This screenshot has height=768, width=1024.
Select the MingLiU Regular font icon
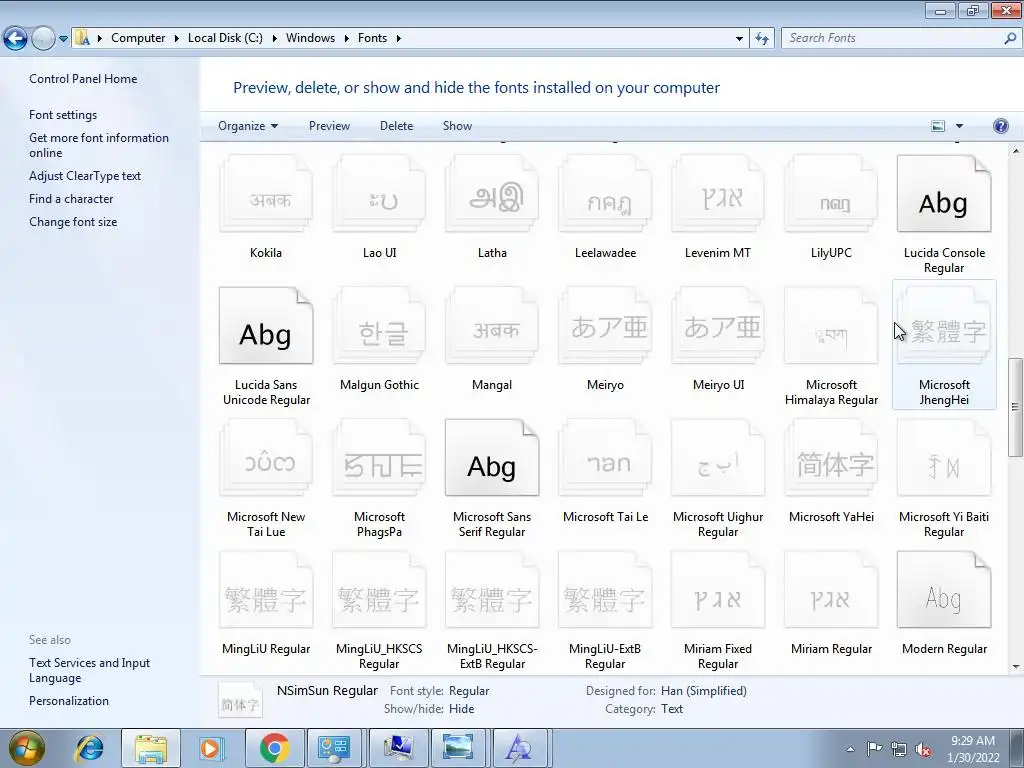[x=266, y=590]
